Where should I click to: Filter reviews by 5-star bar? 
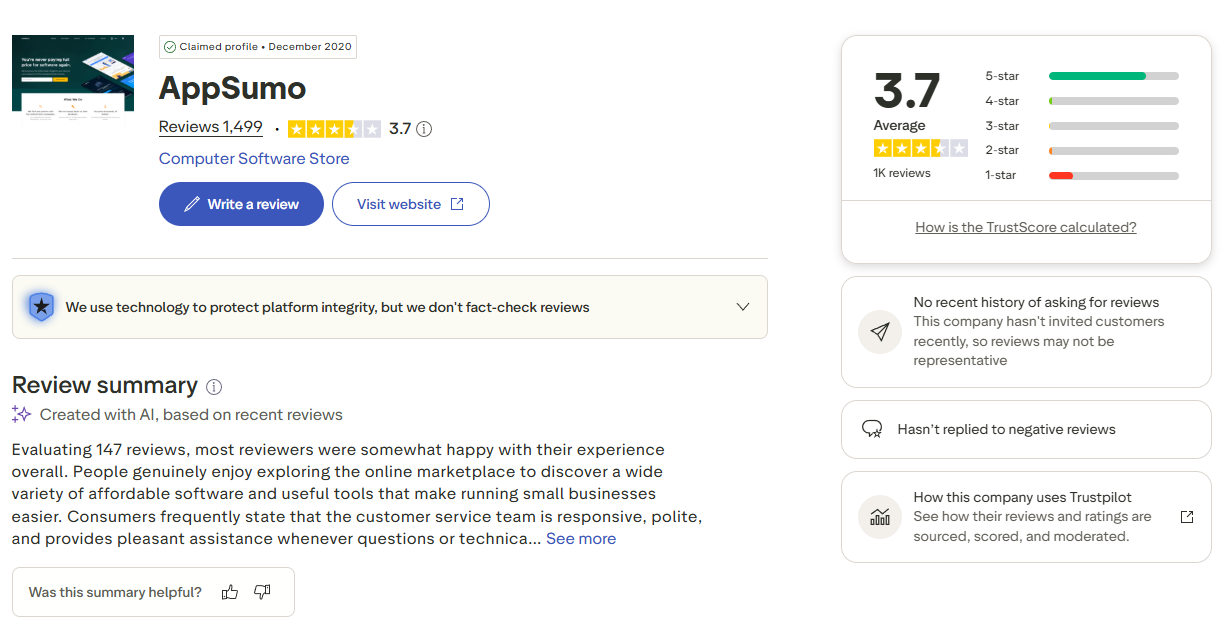(1114, 76)
